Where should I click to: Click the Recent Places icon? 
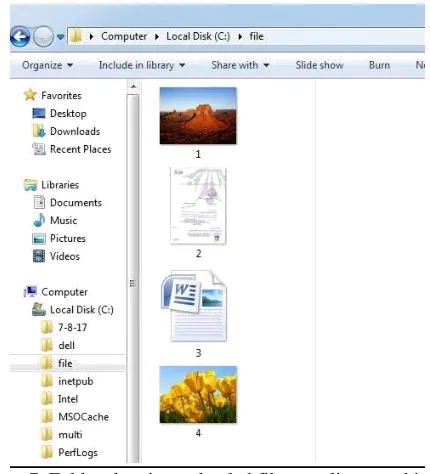pyautogui.click(x=39, y=149)
